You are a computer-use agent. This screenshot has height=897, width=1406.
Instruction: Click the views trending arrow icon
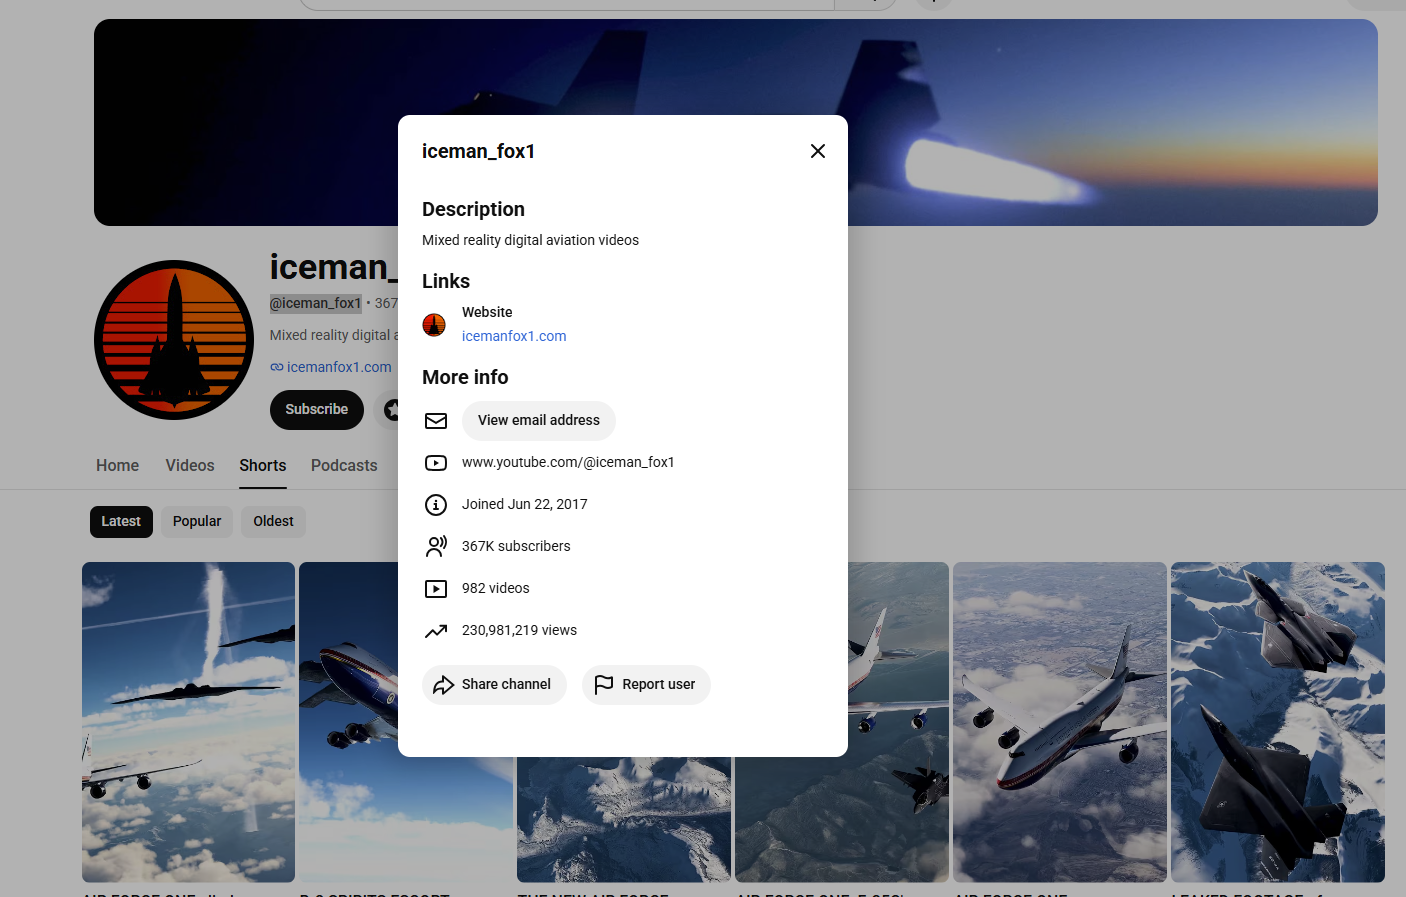pos(436,631)
